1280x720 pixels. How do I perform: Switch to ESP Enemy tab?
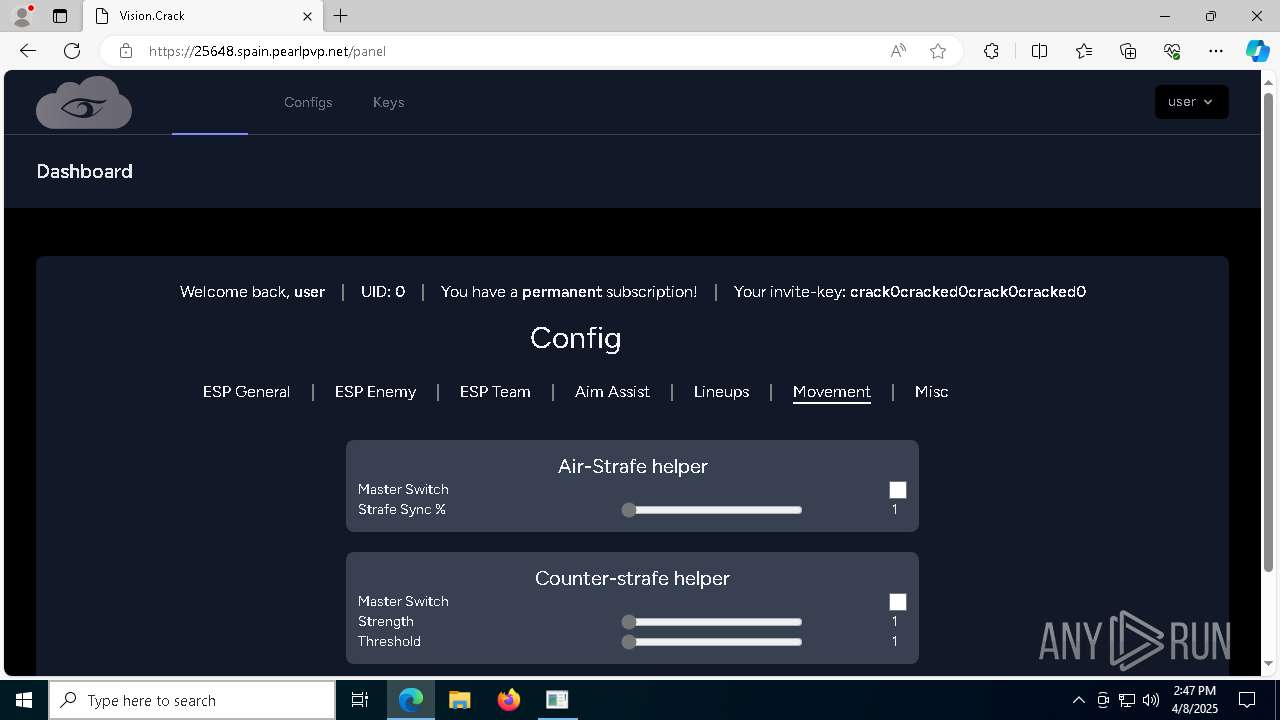tap(375, 392)
